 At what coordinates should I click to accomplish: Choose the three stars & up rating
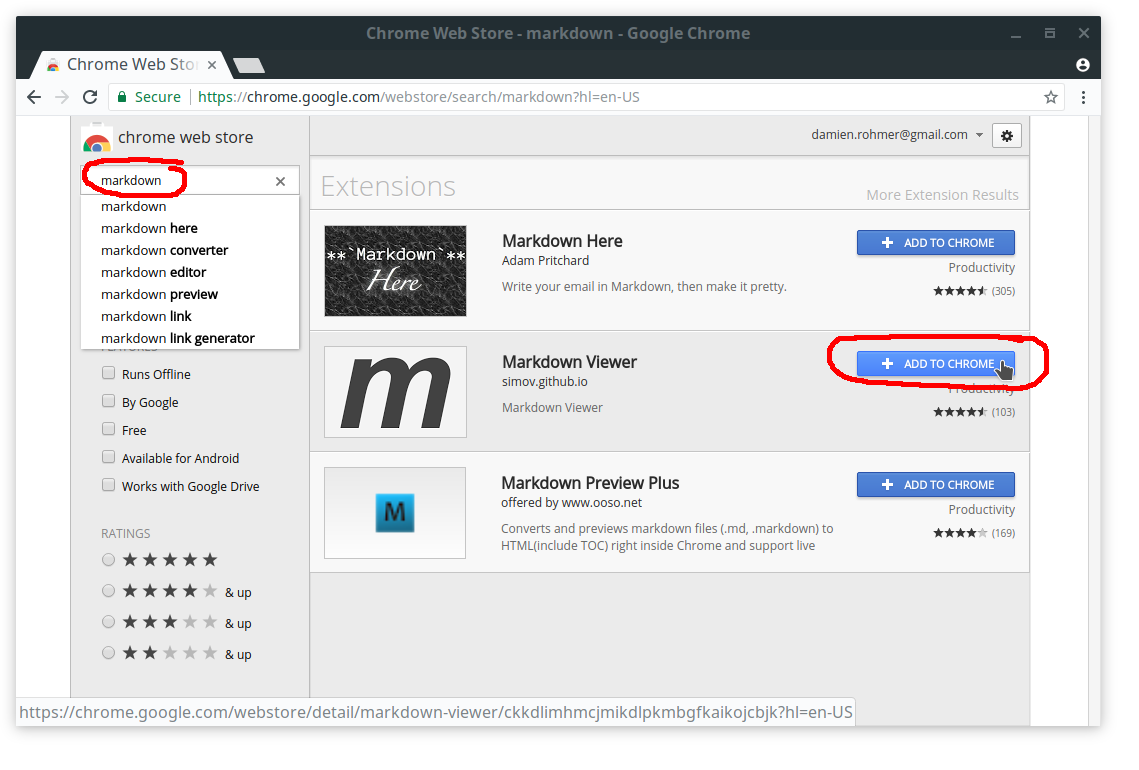tap(109, 622)
